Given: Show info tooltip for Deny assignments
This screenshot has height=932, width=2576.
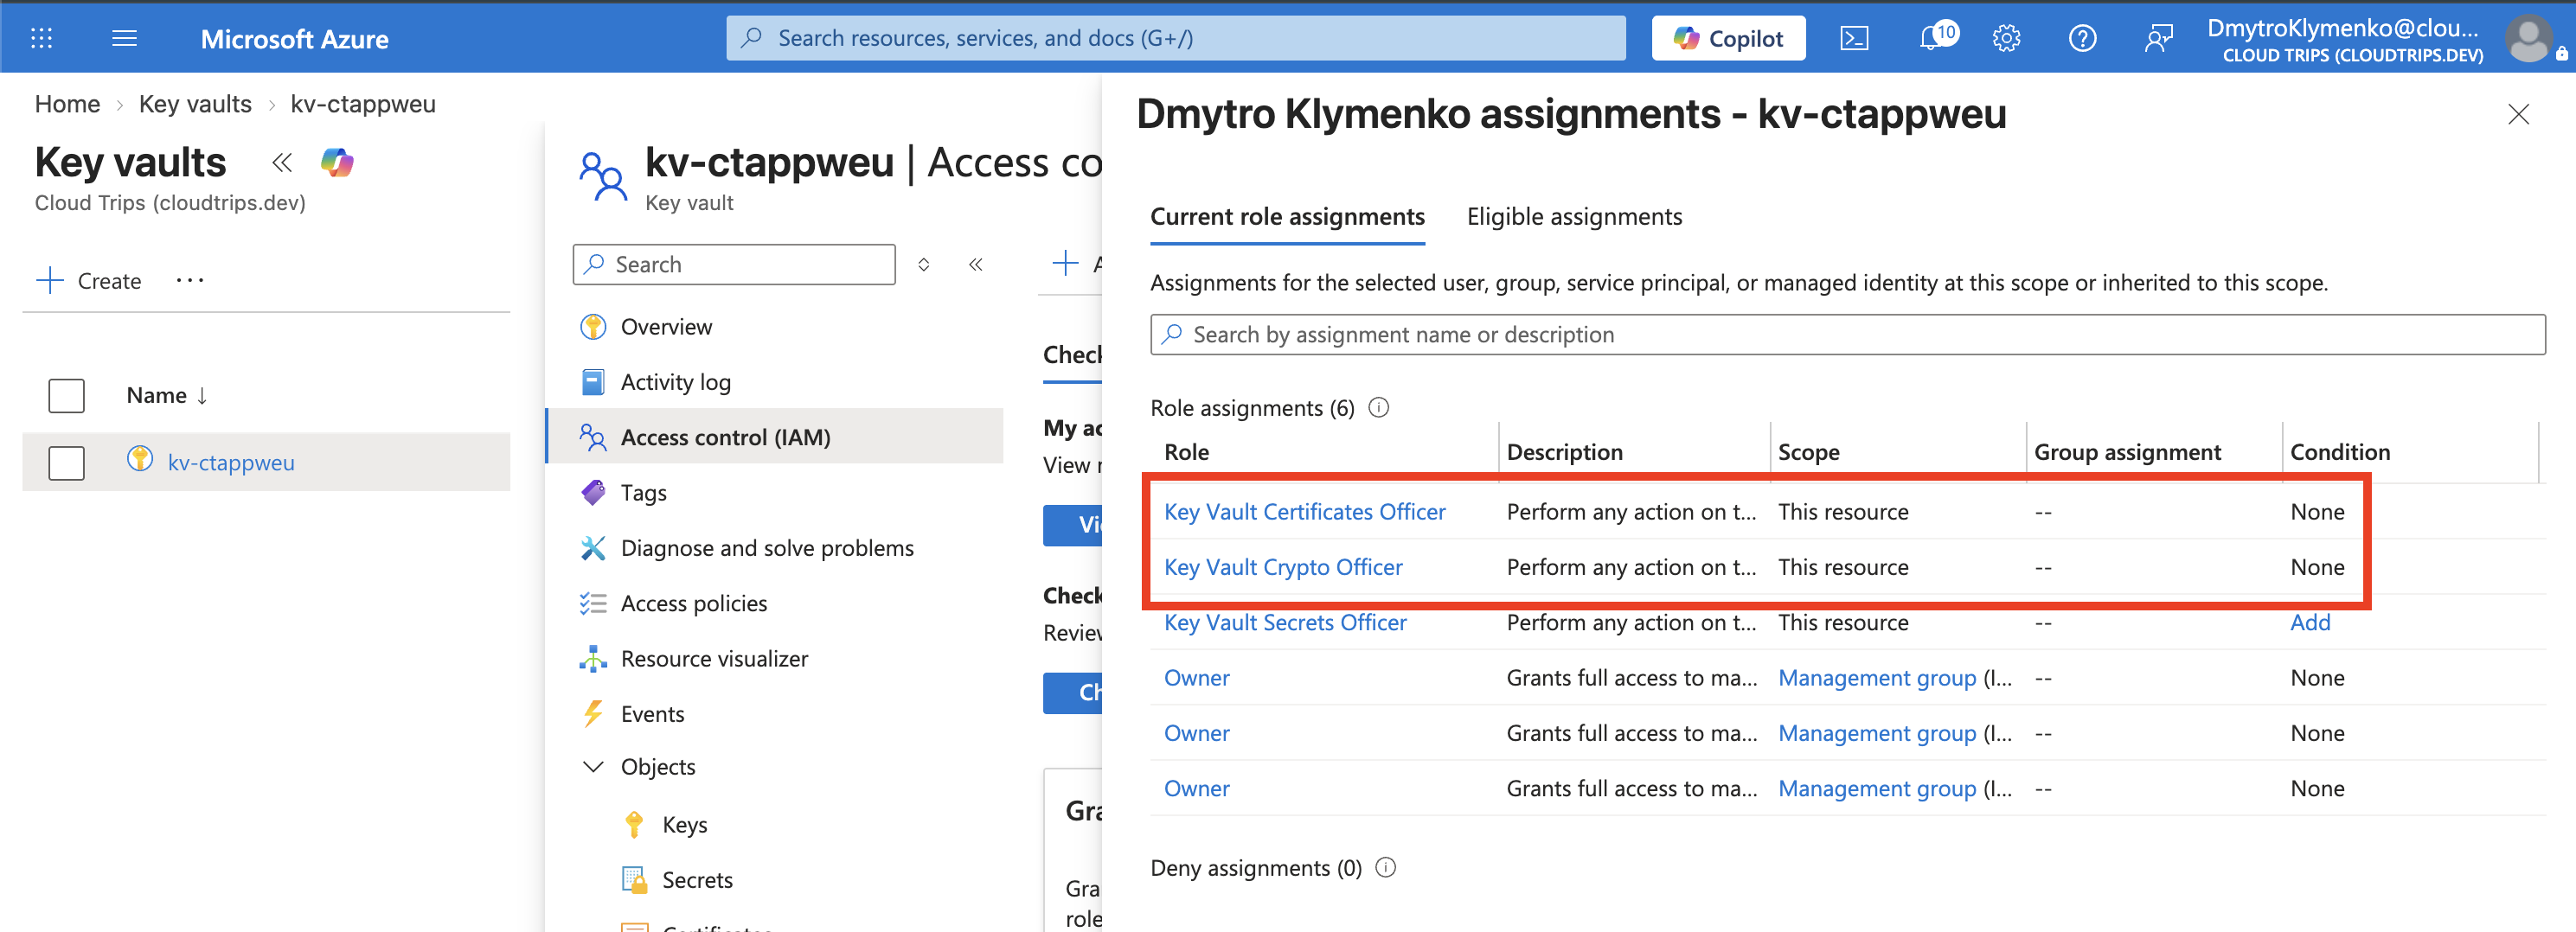Looking at the screenshot, I should tap(1385, 868).
